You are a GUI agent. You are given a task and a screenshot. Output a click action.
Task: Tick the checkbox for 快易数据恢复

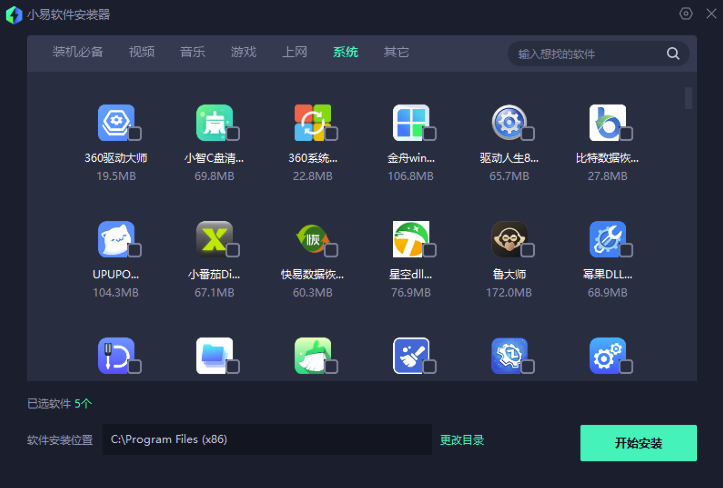(331, 250)
